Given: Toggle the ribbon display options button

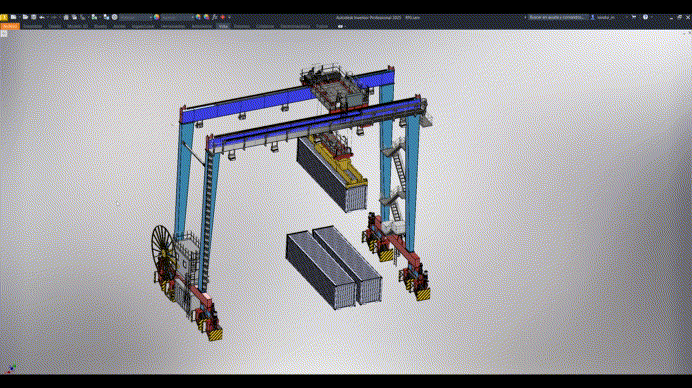Looking at the screenshot, I should [x=340, y=26].
